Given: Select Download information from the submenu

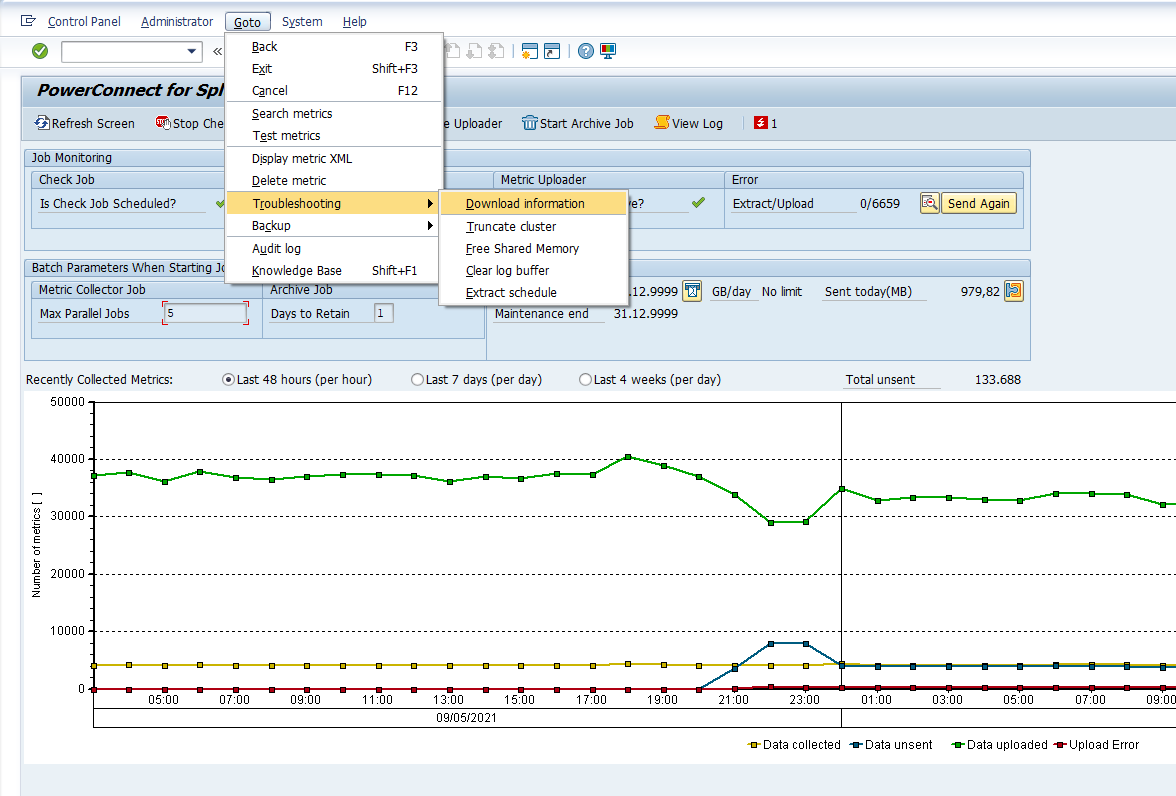Looking at the screenshot, I should point(523,203).
